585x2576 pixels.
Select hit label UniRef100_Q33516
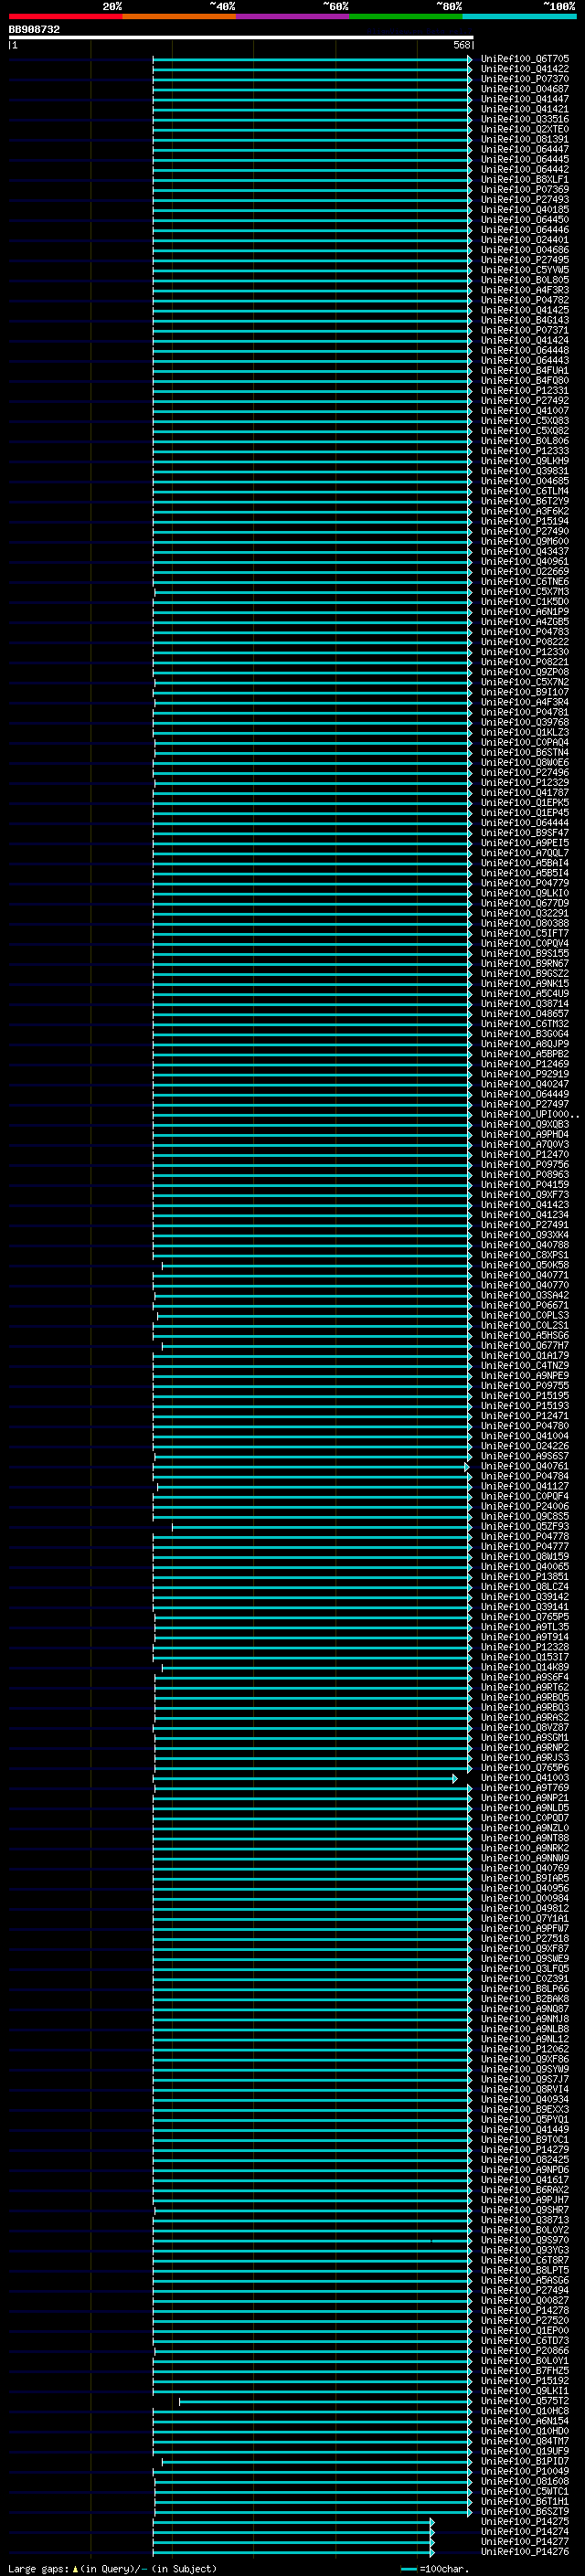tap(525, 119)
